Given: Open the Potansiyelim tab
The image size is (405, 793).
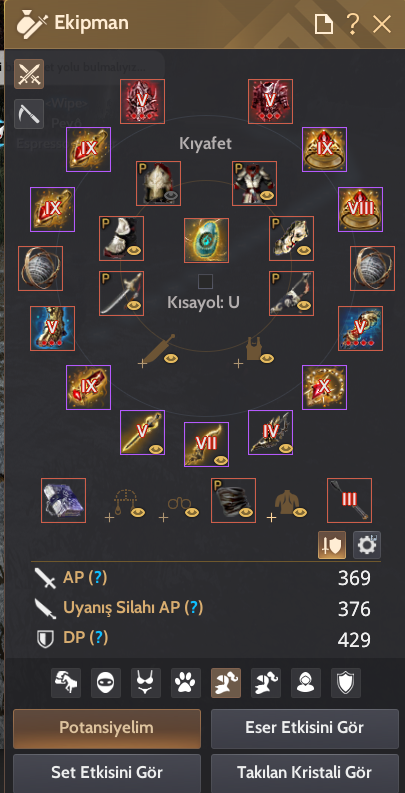Looking at the screenshot, I should [x=107, y=728].
